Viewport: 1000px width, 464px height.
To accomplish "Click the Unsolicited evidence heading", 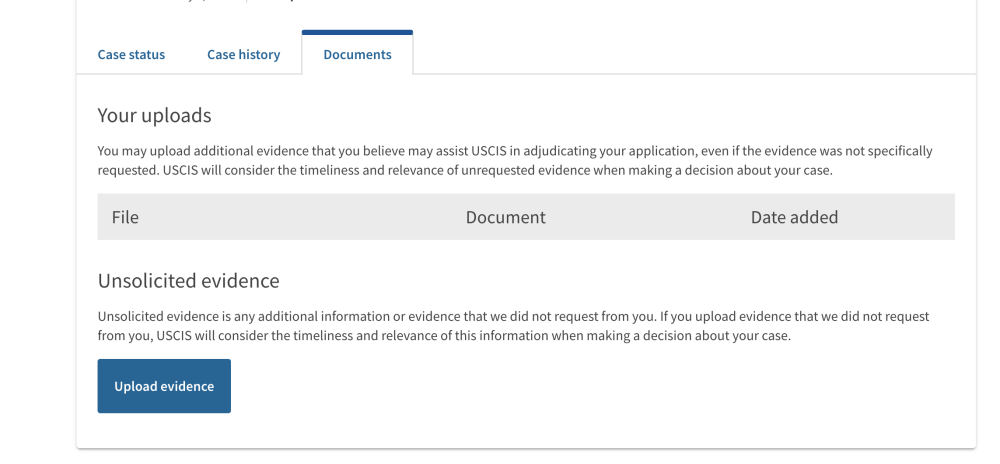I will click(188, 281).
